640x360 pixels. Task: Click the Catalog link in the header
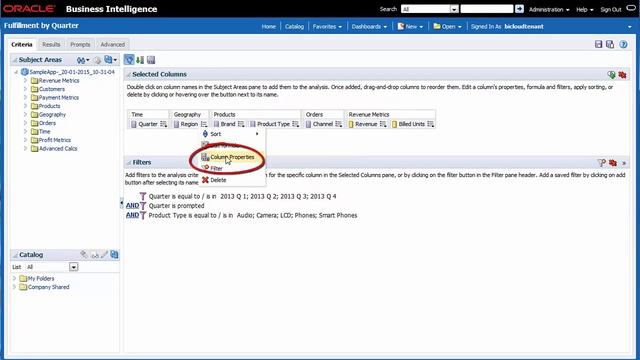(294, 27)
